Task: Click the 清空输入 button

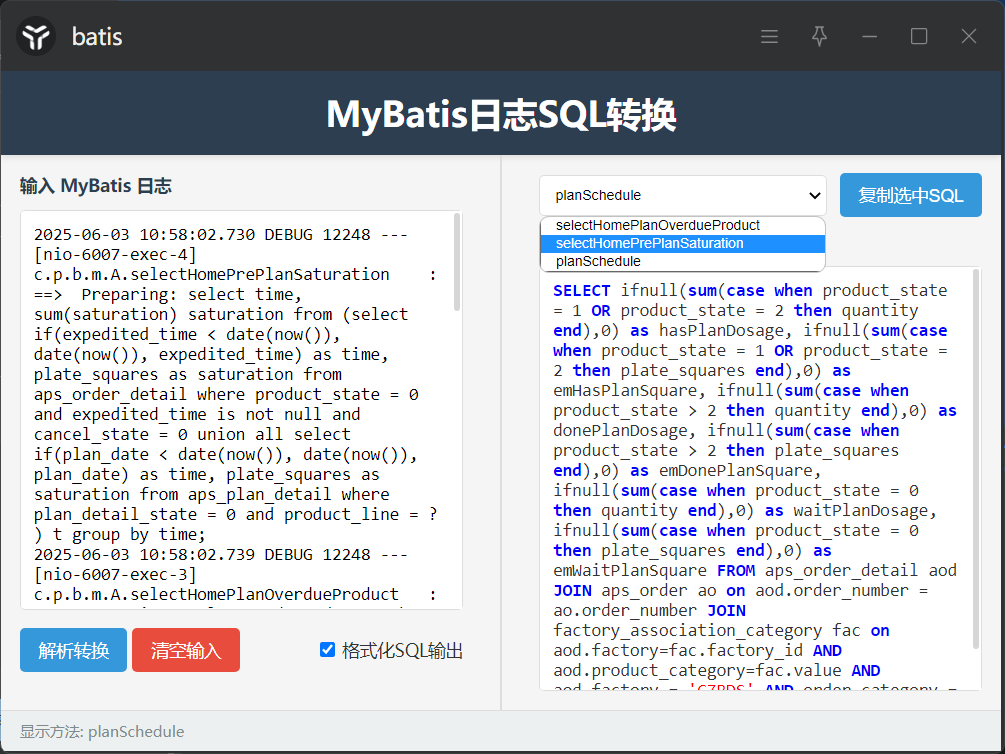Action: pyautogui.click(x=186, y=650)
